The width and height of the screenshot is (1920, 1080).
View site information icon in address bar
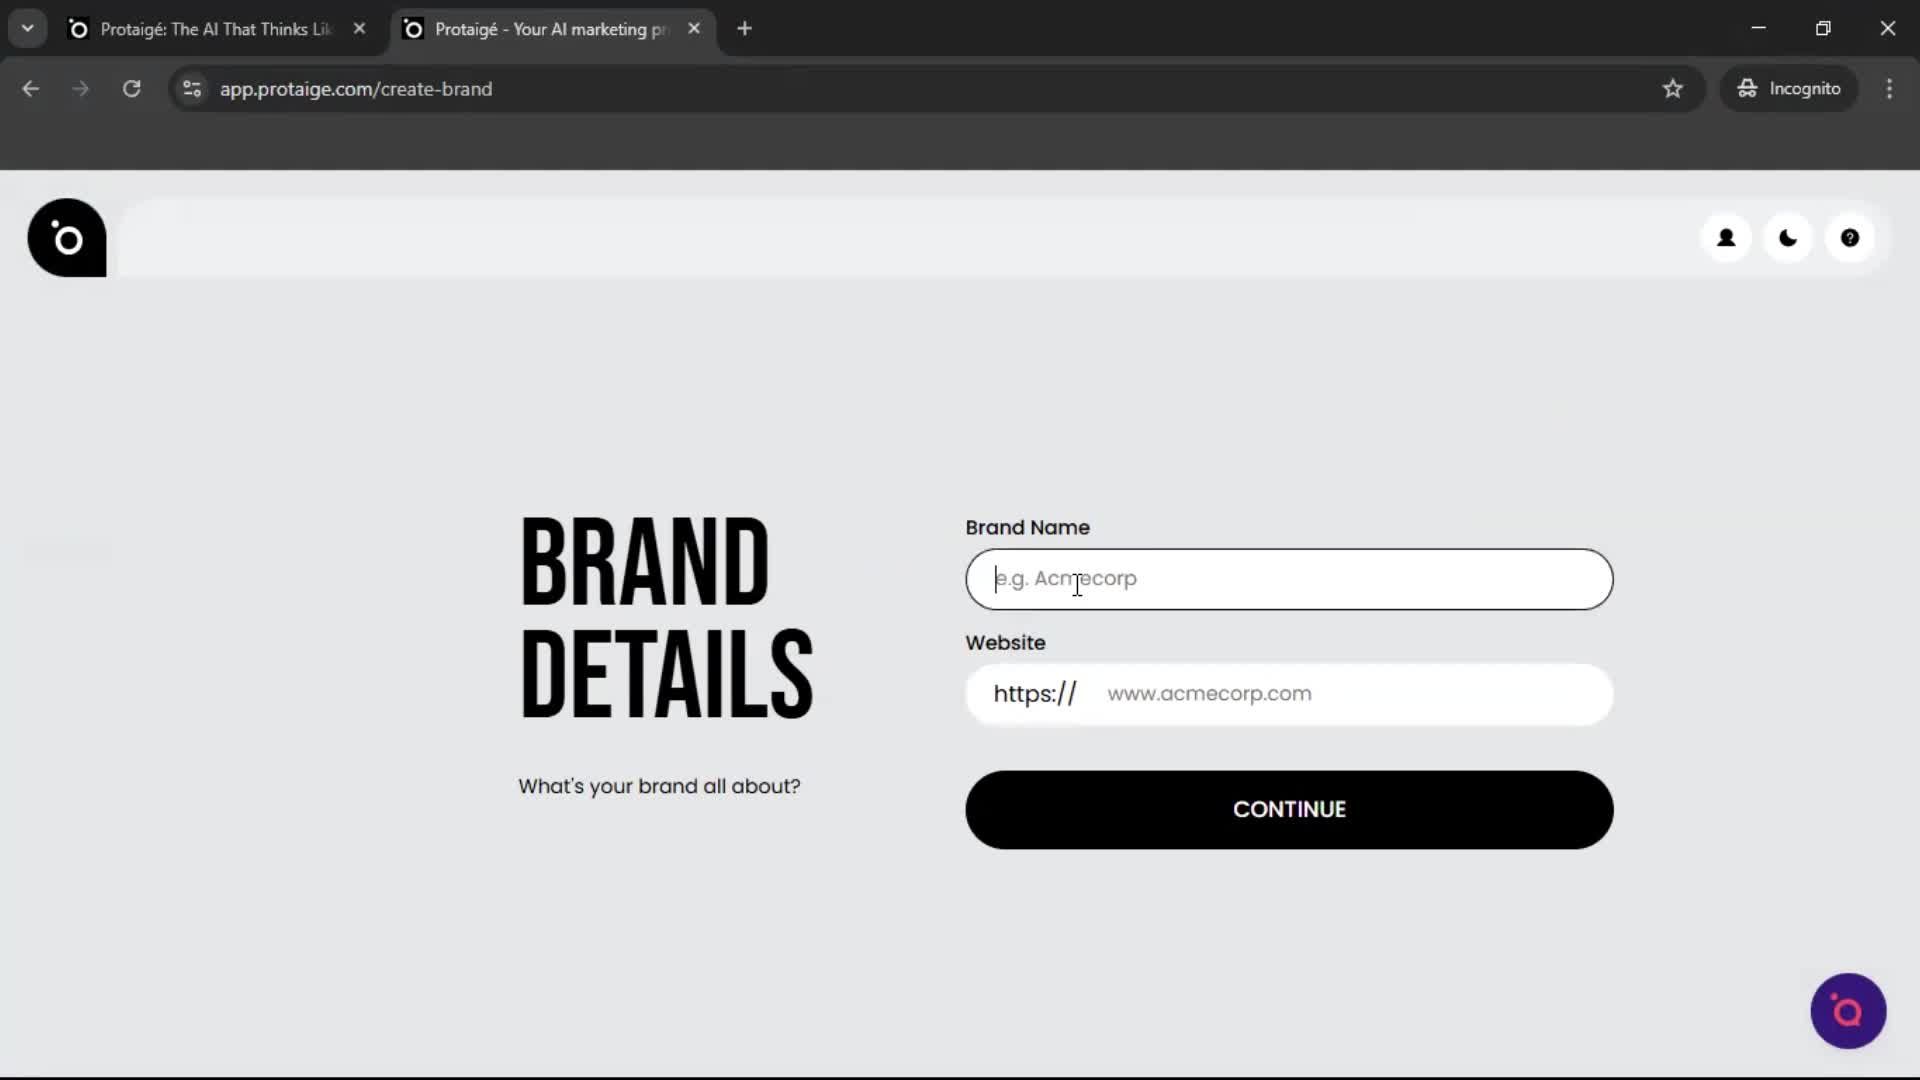click(x=191, y=89)
